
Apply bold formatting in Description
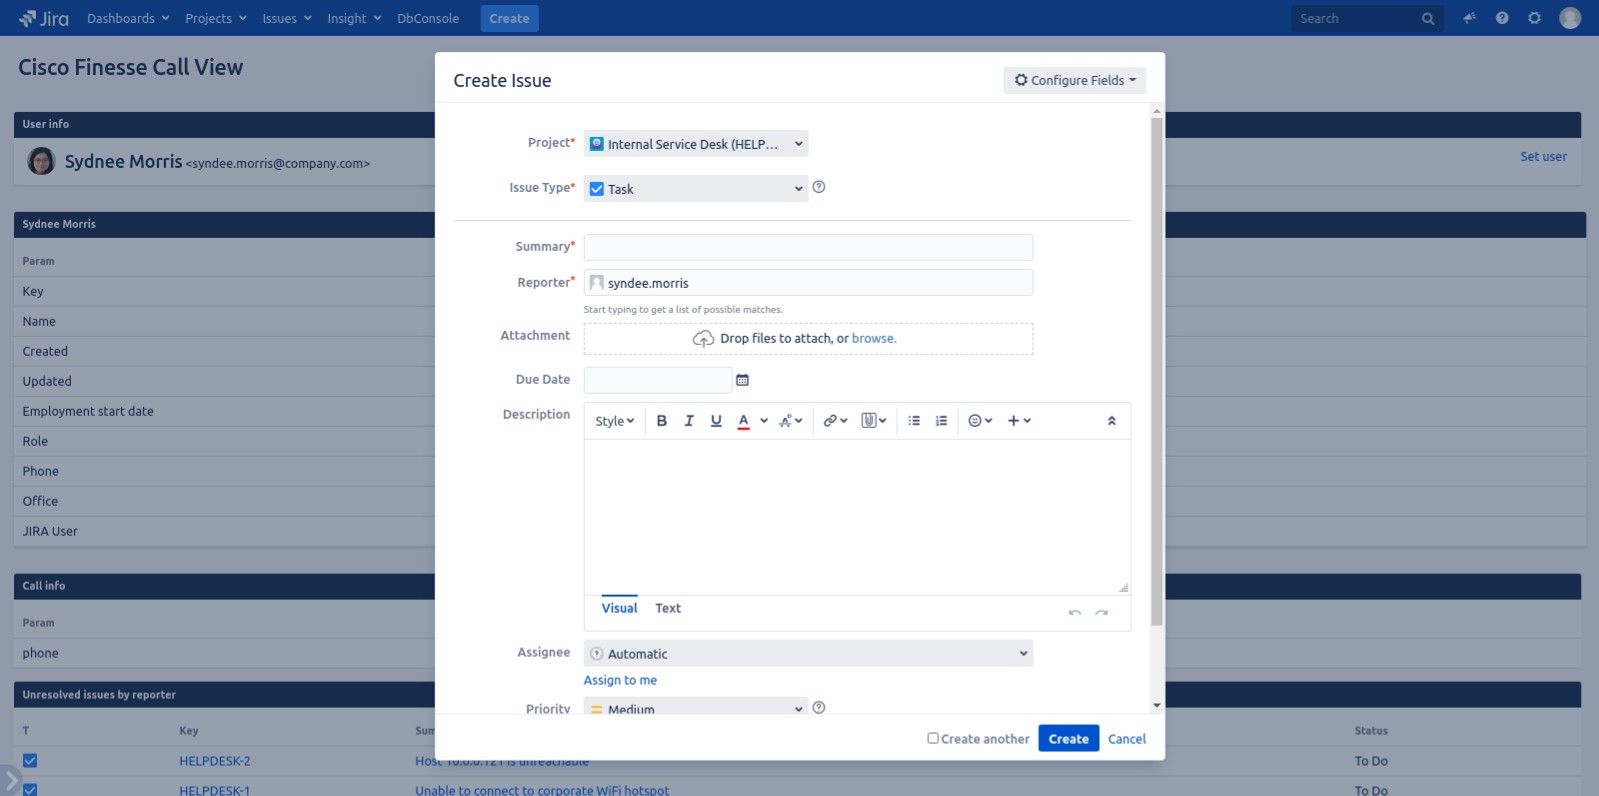click(x=661, y=421)
